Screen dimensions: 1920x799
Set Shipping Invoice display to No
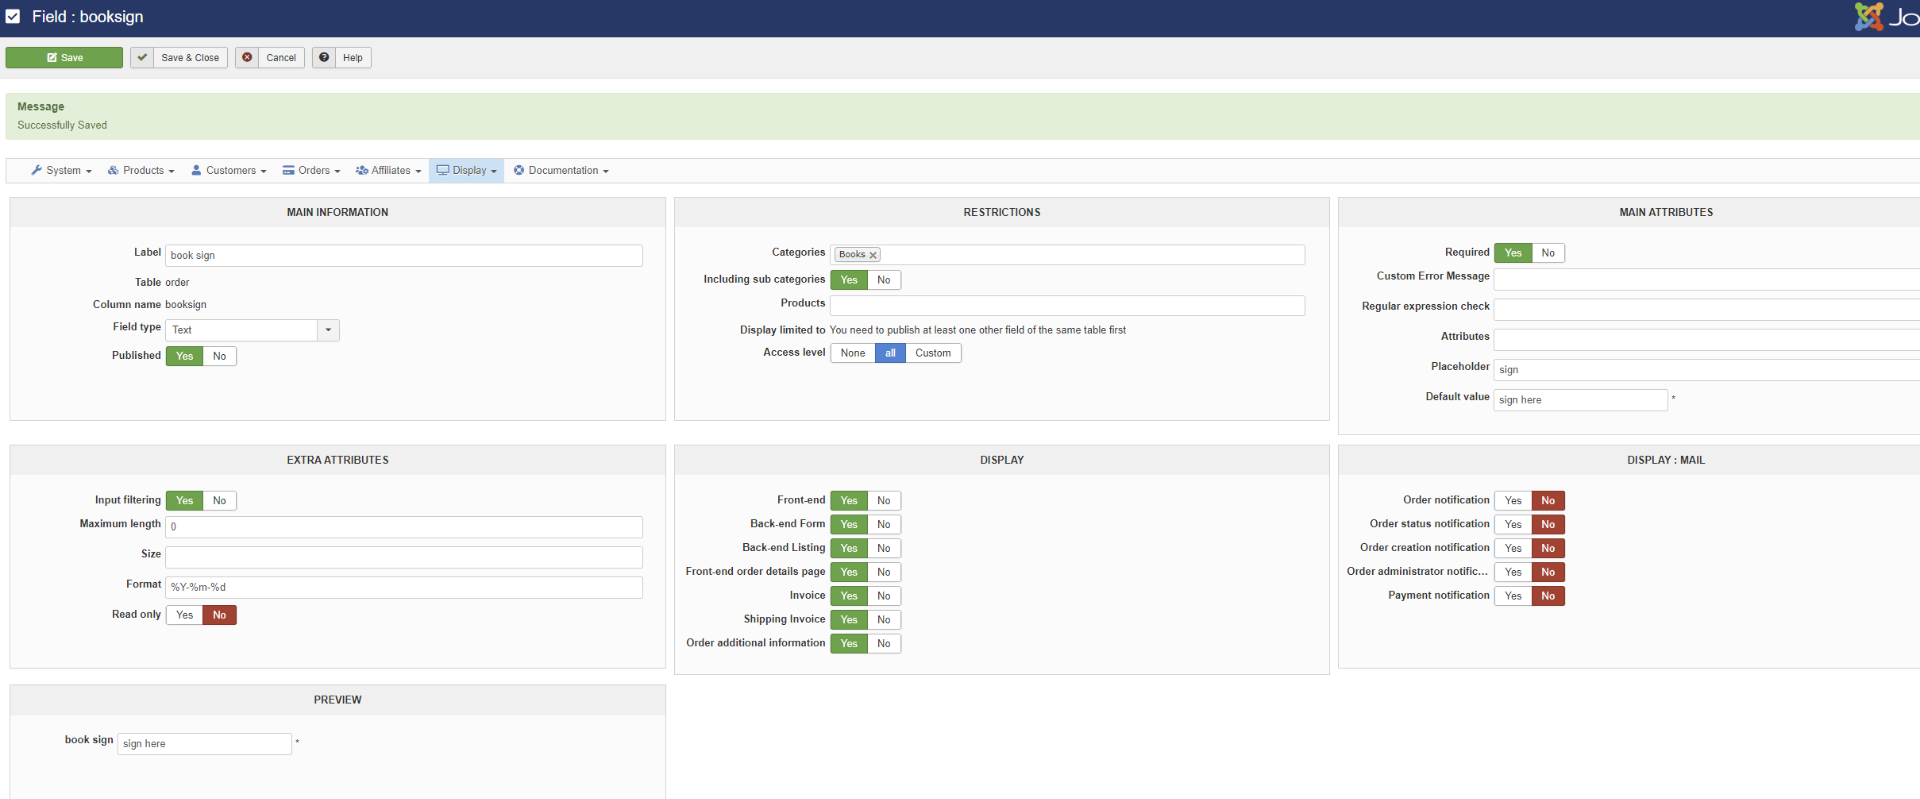(x=884, y=621)
